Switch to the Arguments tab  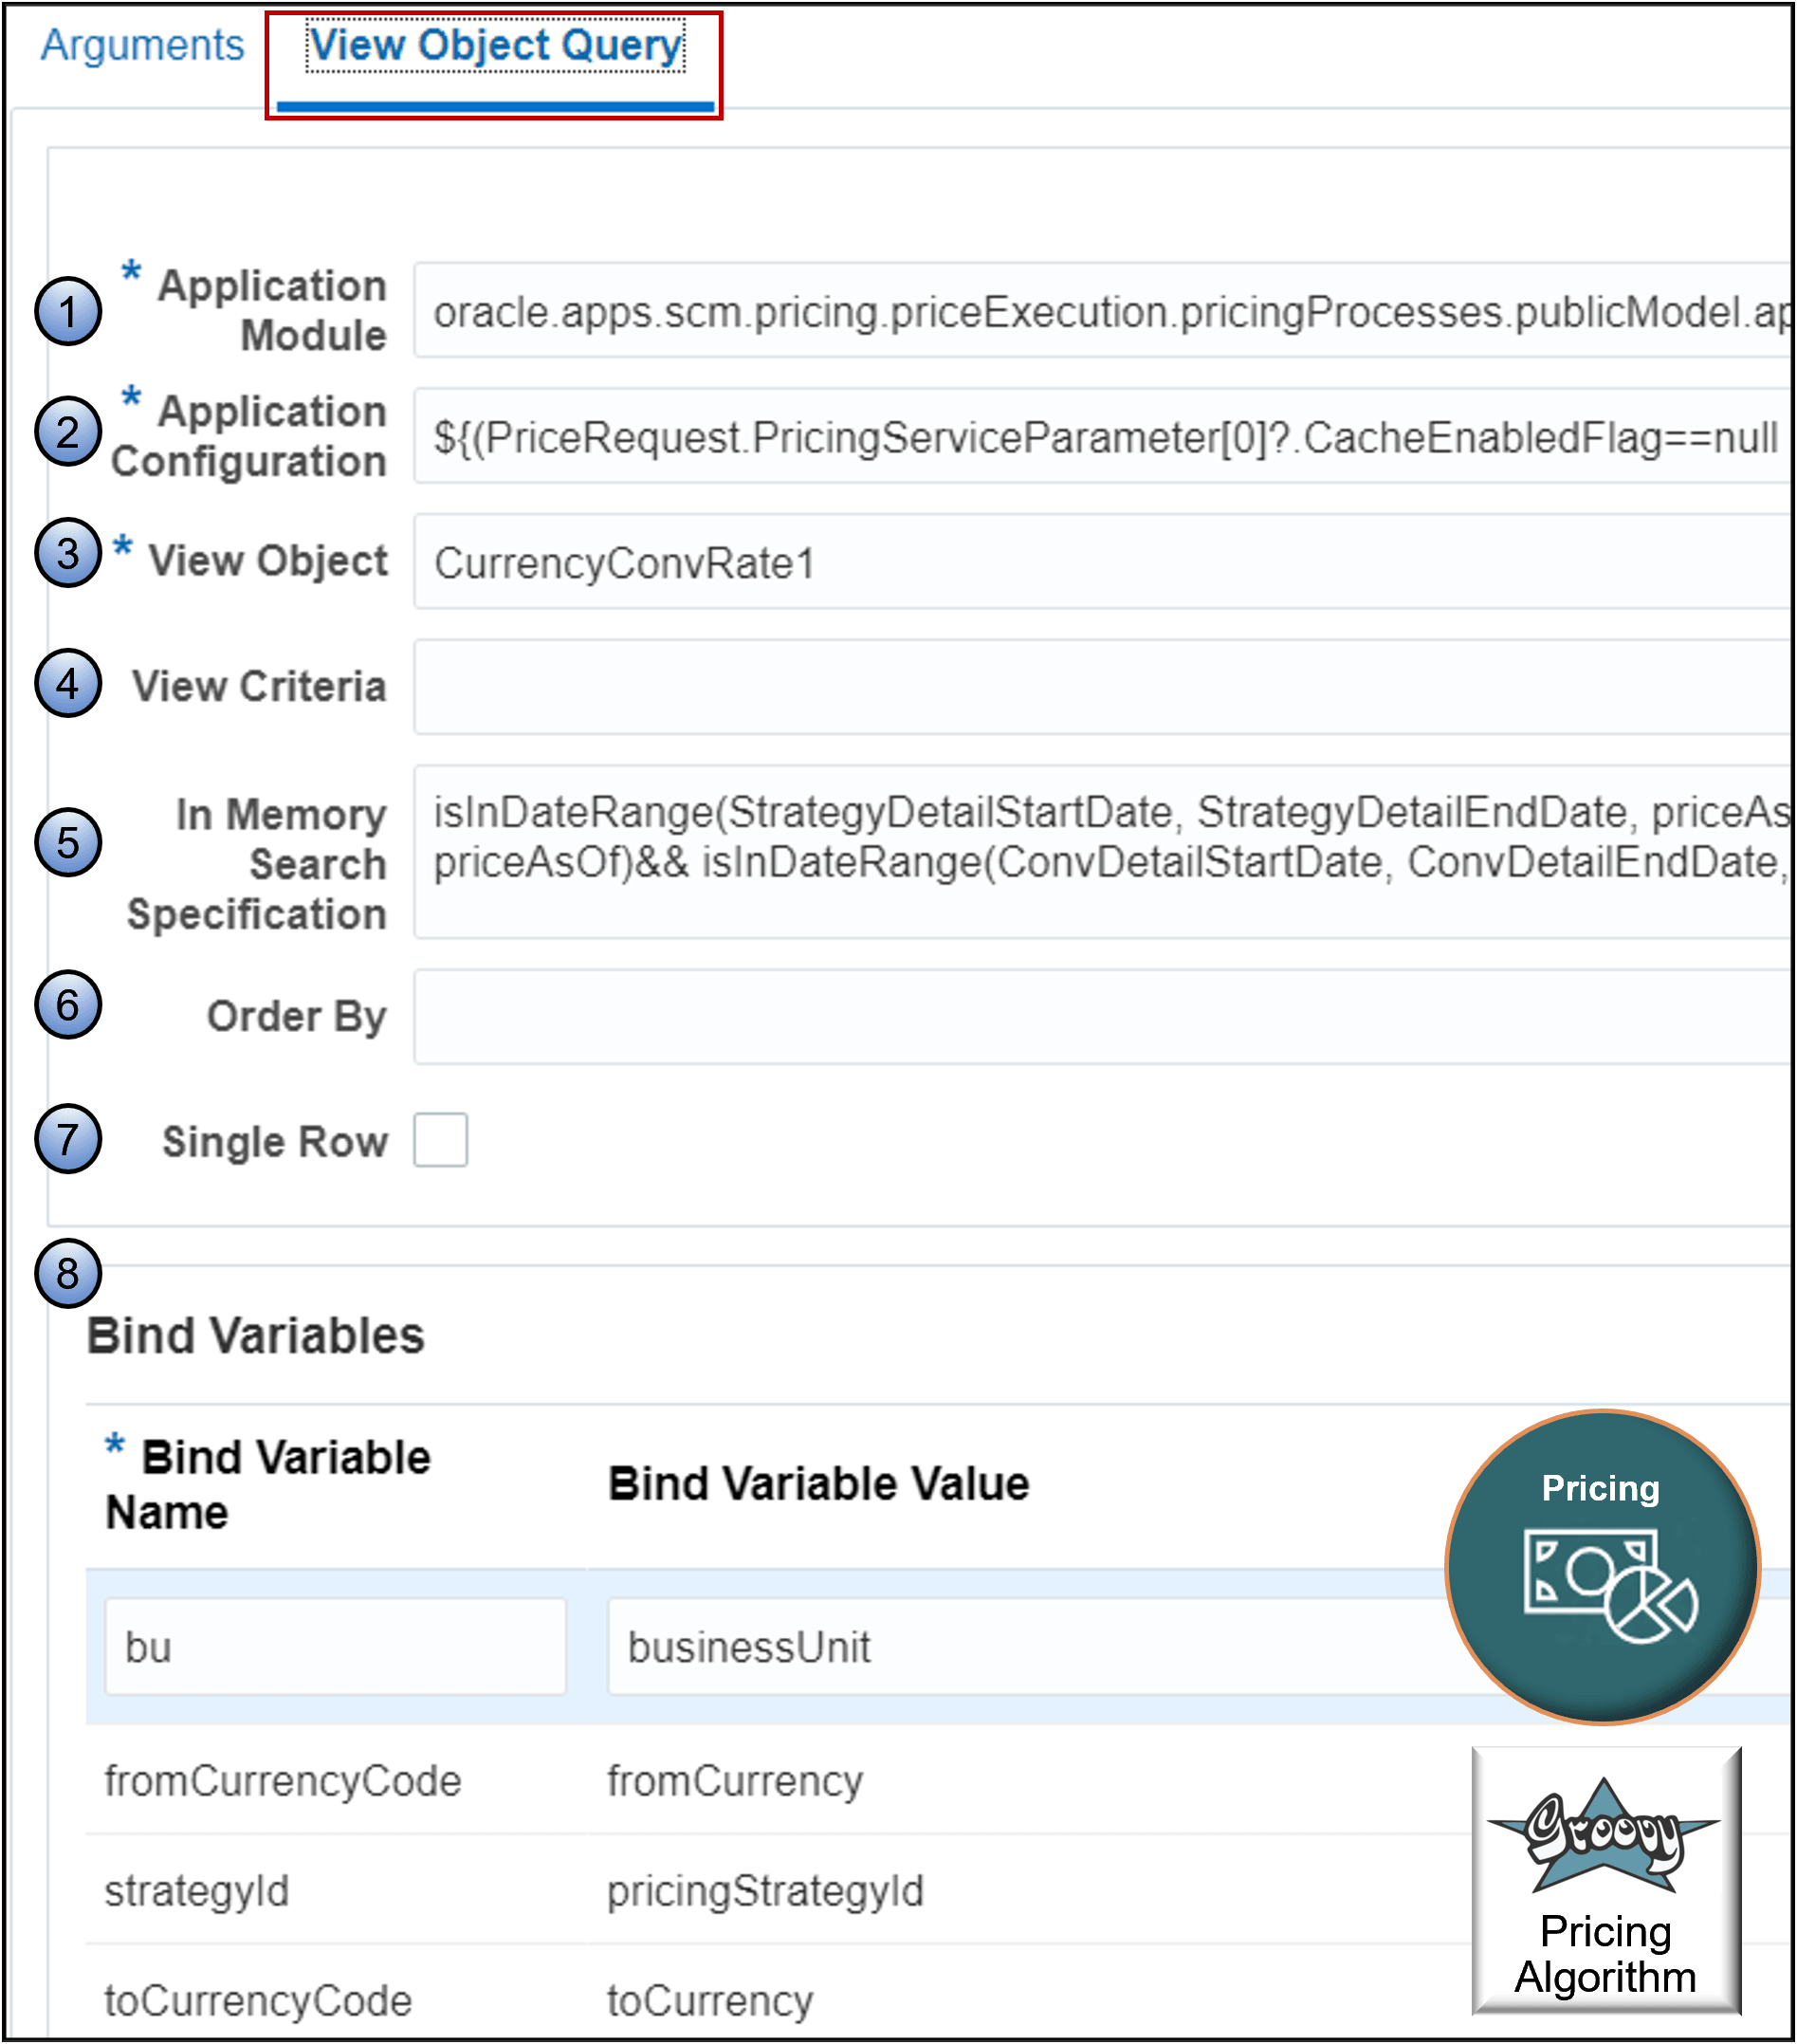(x=143, y=44)
